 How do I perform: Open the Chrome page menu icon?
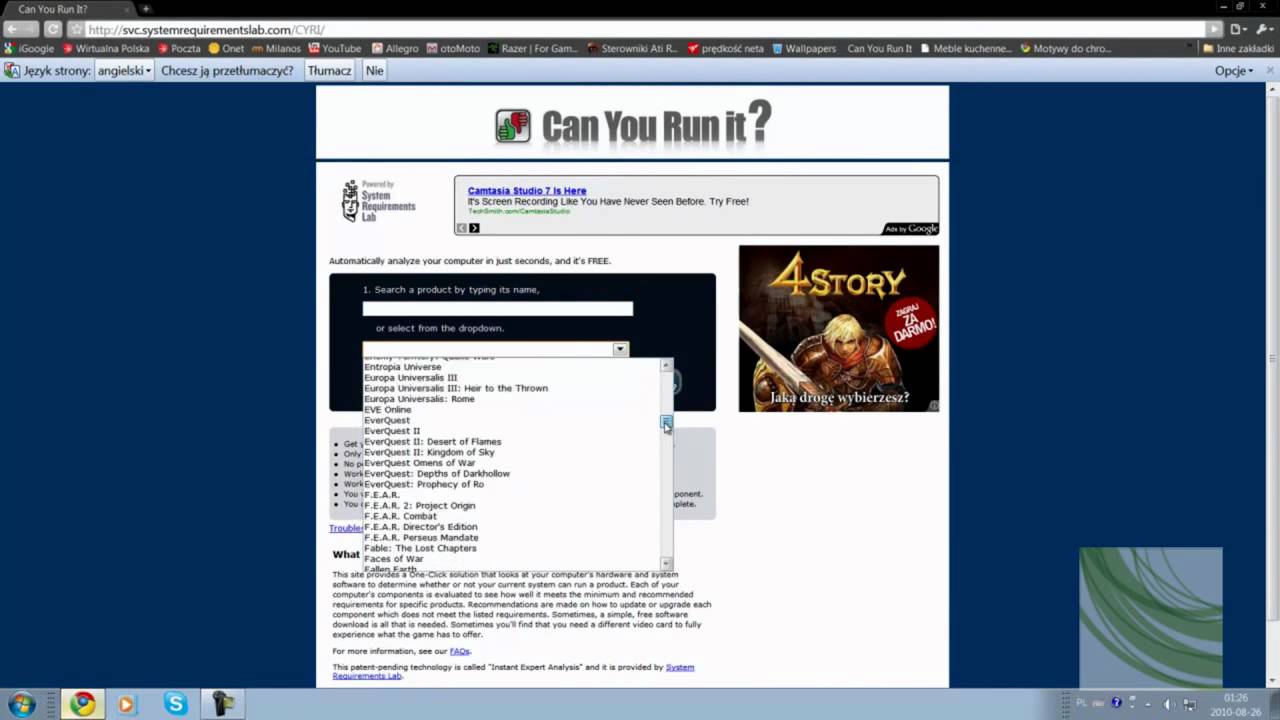(x=1240, y=29)
